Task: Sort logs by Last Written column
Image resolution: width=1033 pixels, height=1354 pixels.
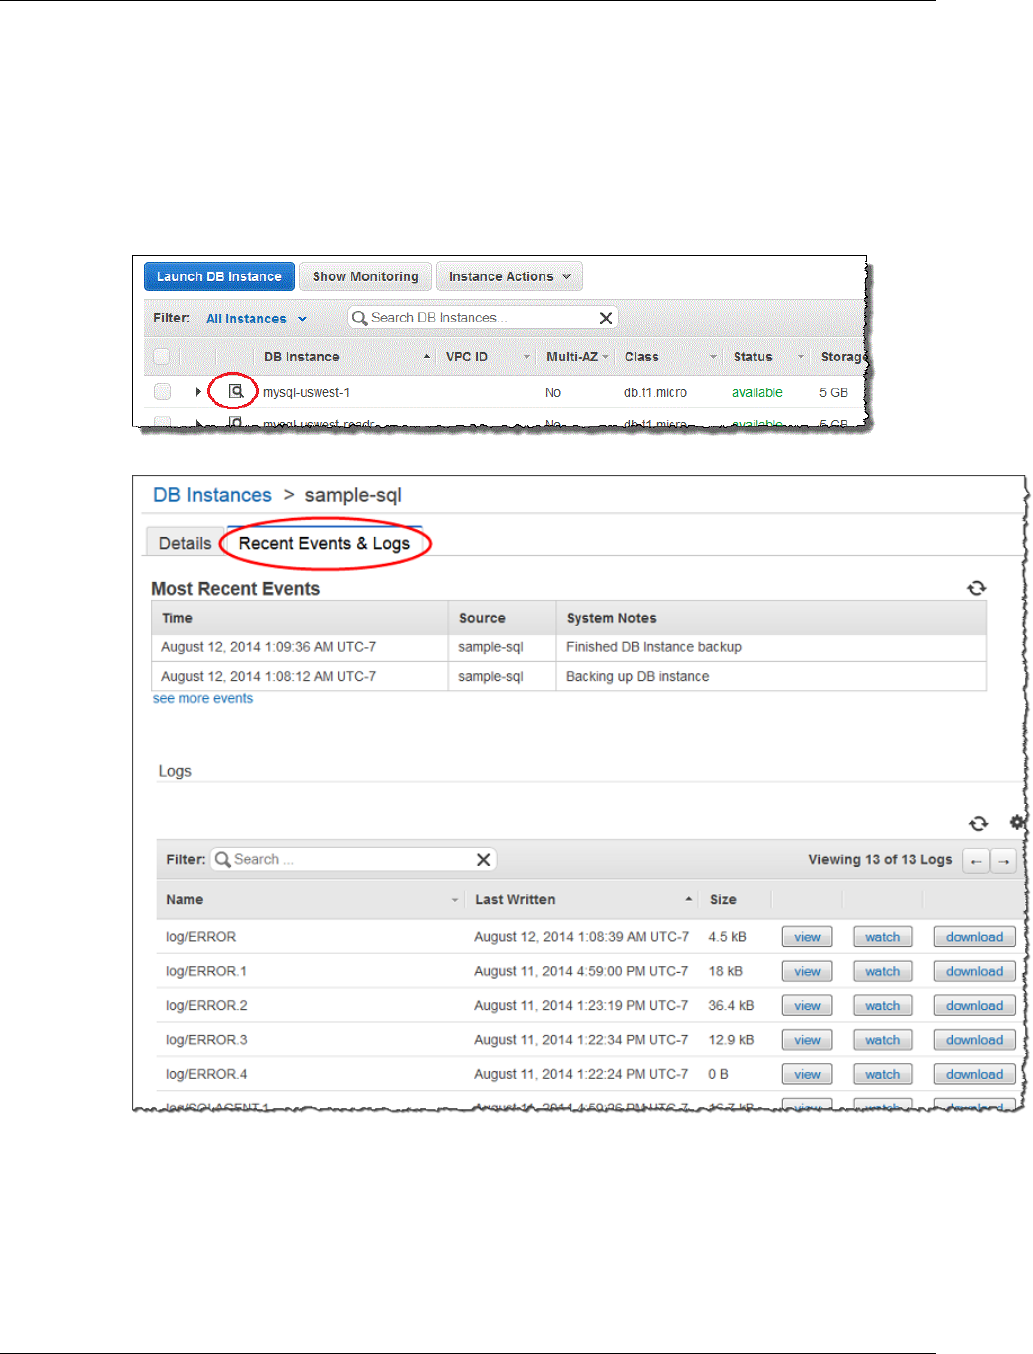Action: click(515, 899)
